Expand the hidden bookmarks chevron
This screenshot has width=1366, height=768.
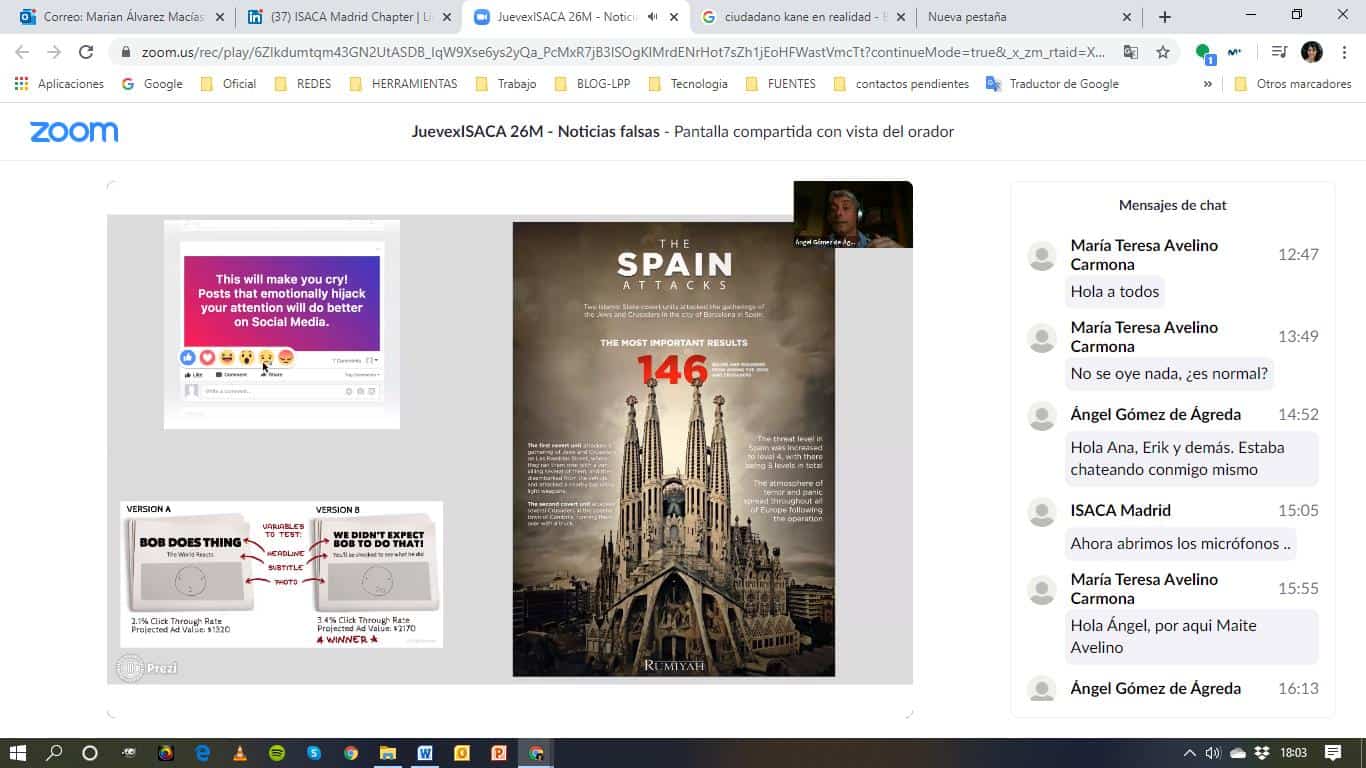pos(1207,84)
